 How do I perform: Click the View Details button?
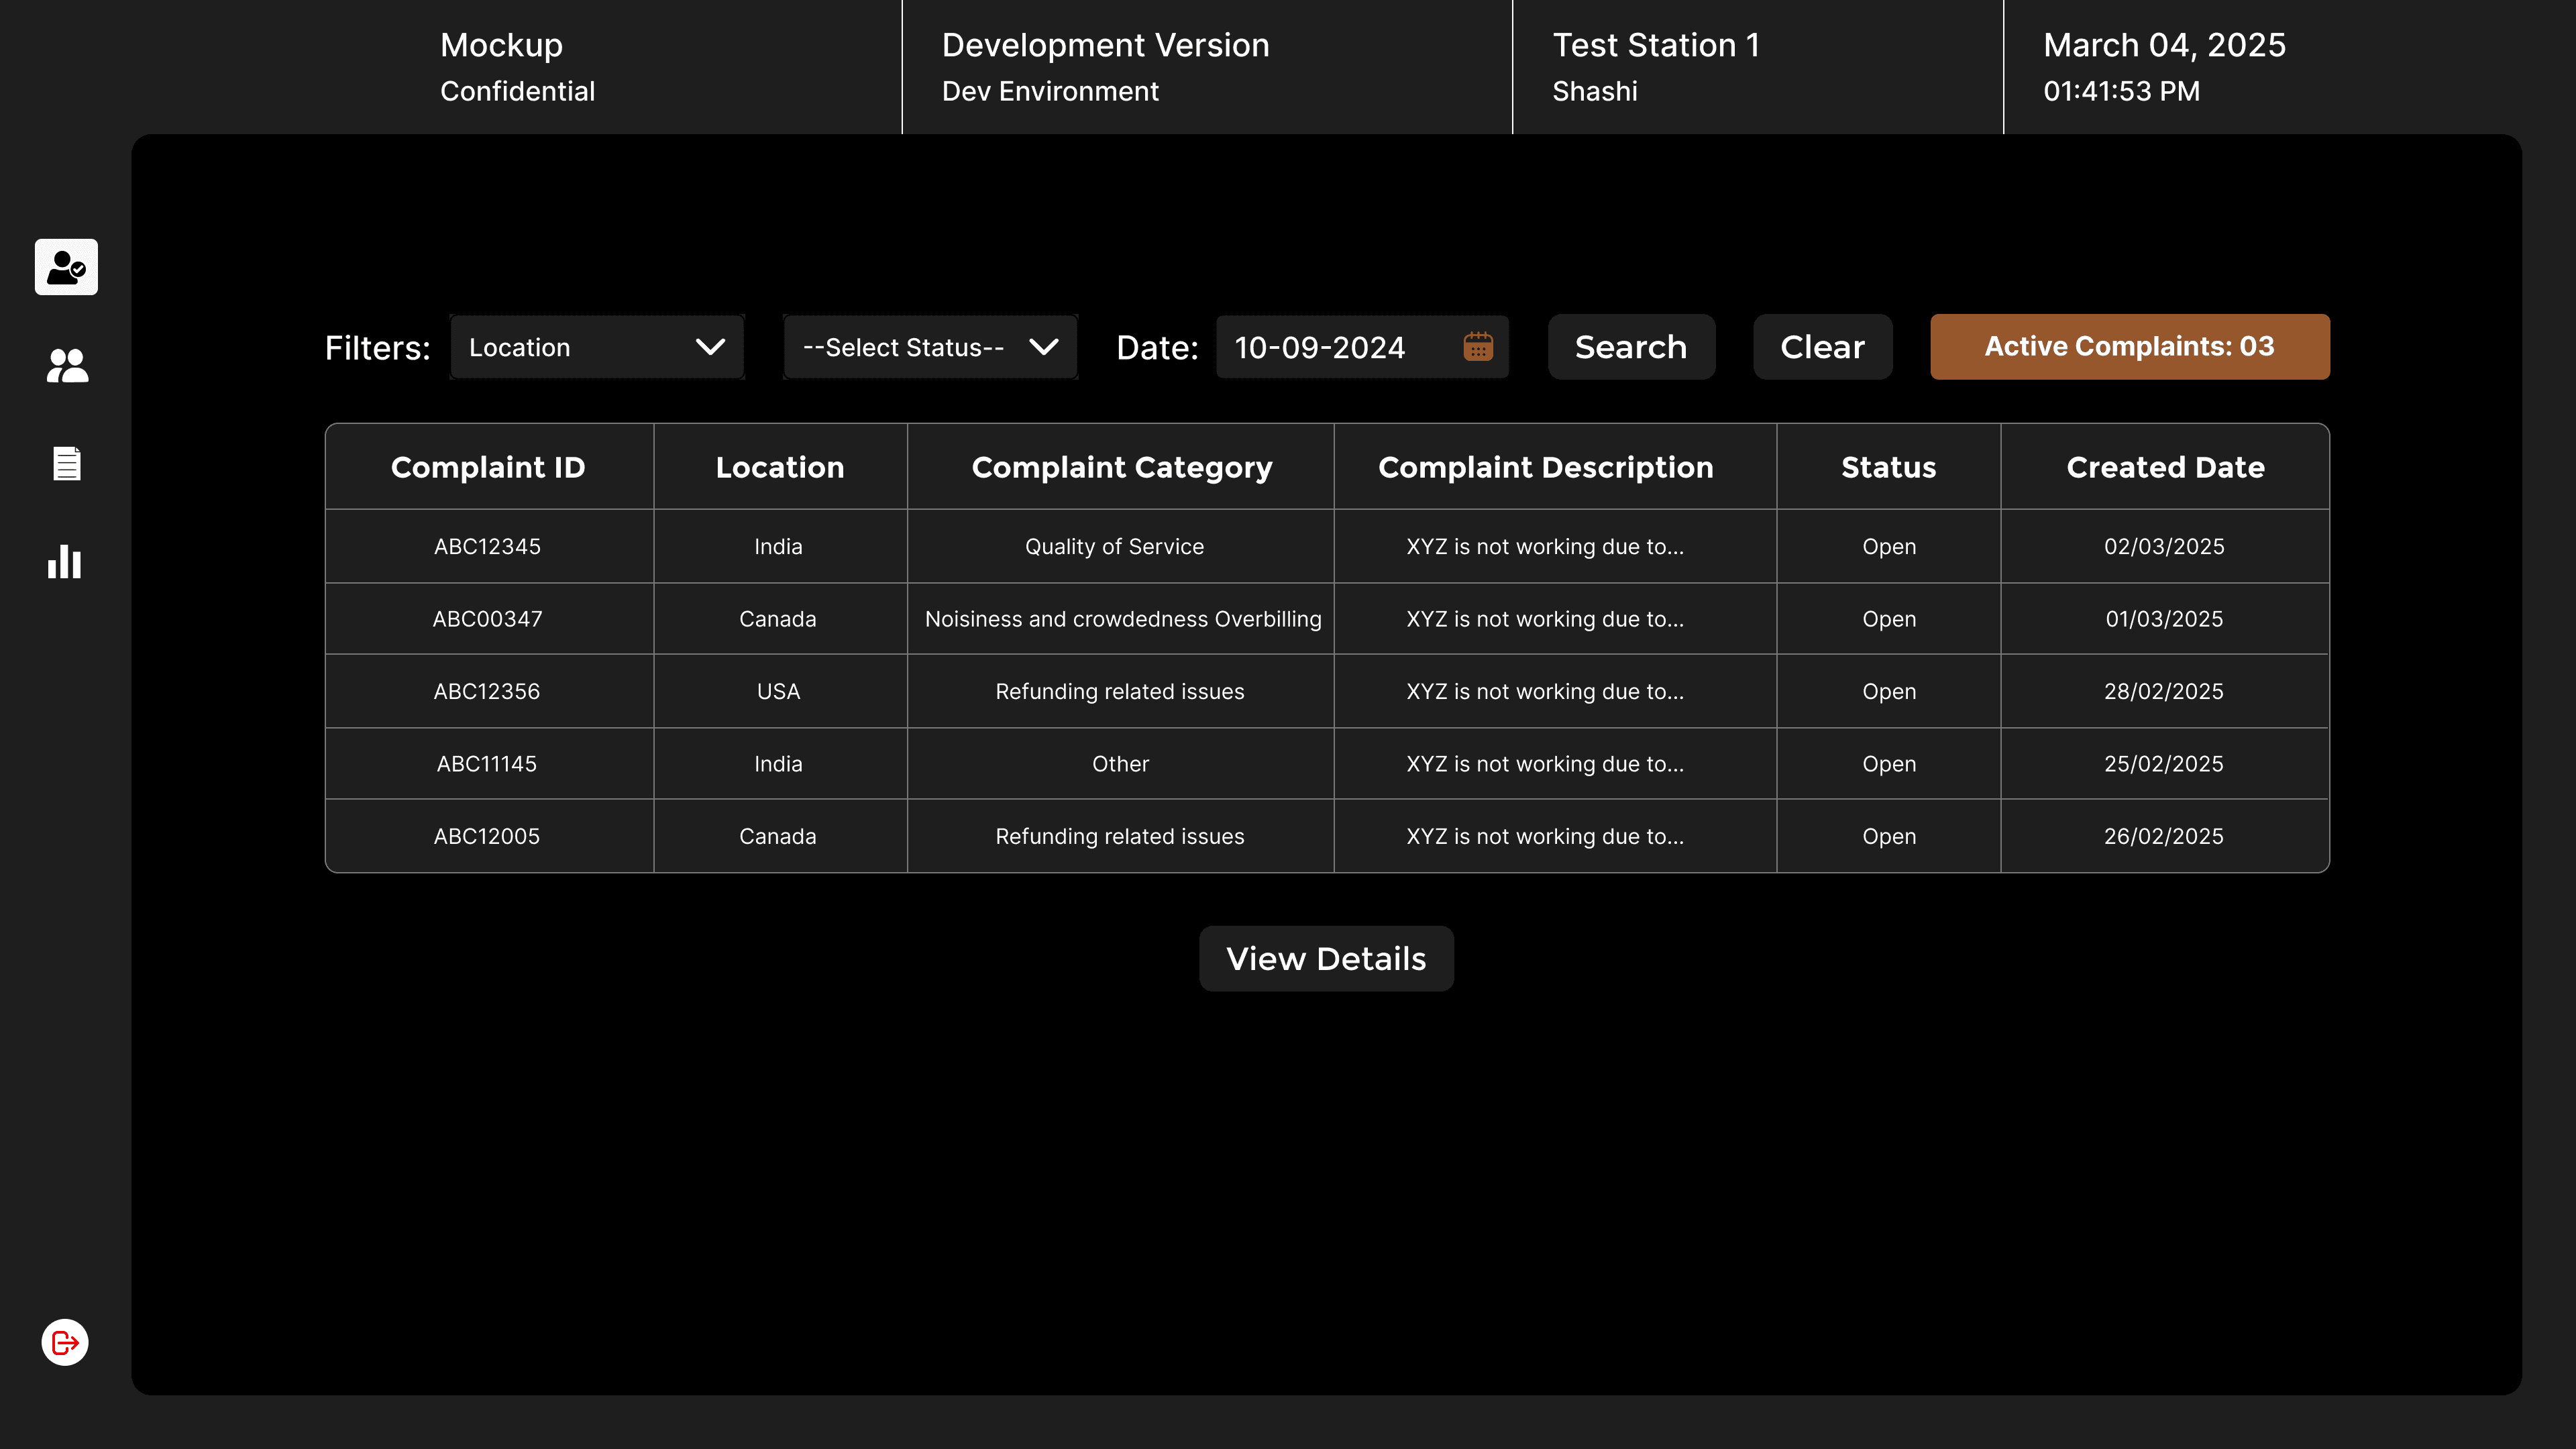[x=1326, y=958]
